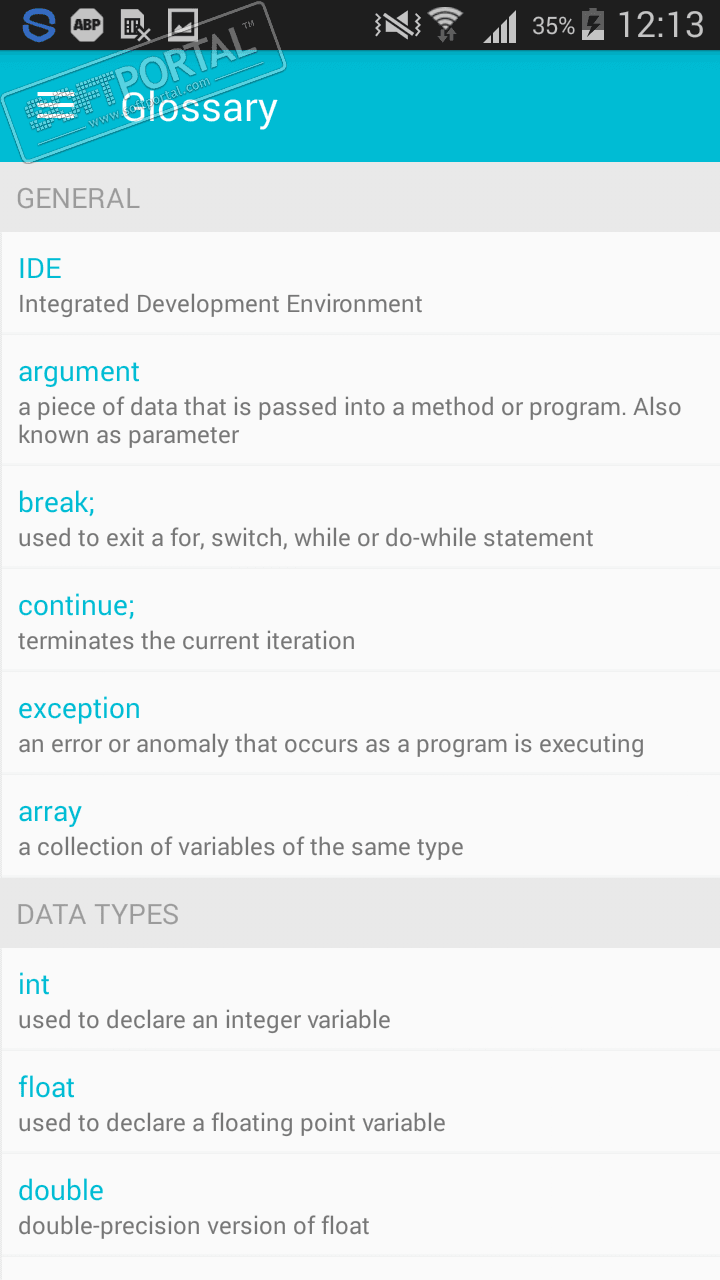This screenshot has width=720, height=1280.
Task: Tap the Adblock Plus status icon
Action: [87, 25]
